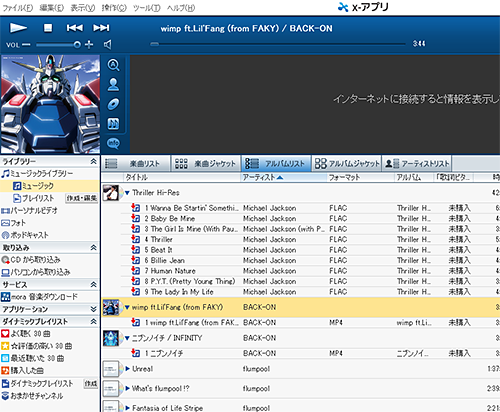Screen dimensions: 500x412
Task: Collapse the ライブラリー section
Action: click(94, 161)
